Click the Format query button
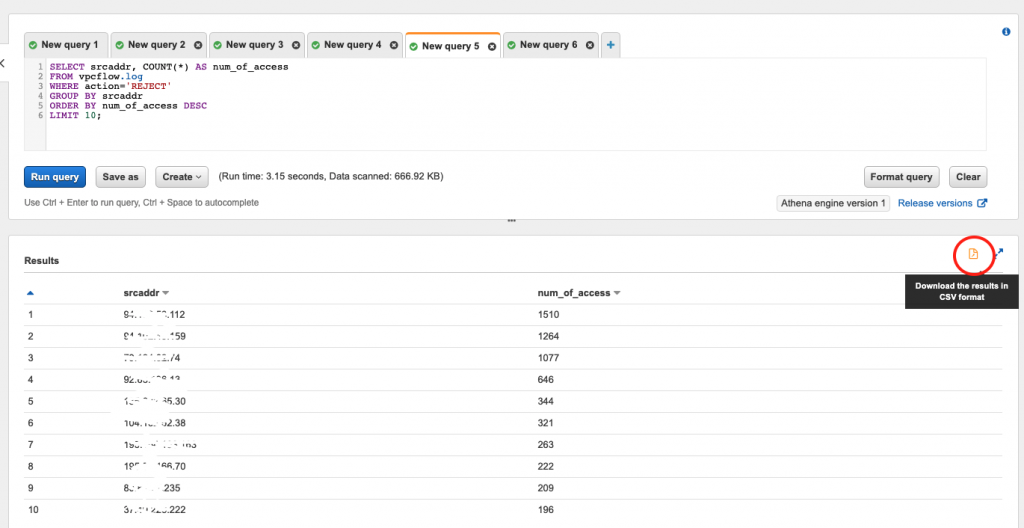The height and width of the screenshot is (528, 1024). coord(901,177)
